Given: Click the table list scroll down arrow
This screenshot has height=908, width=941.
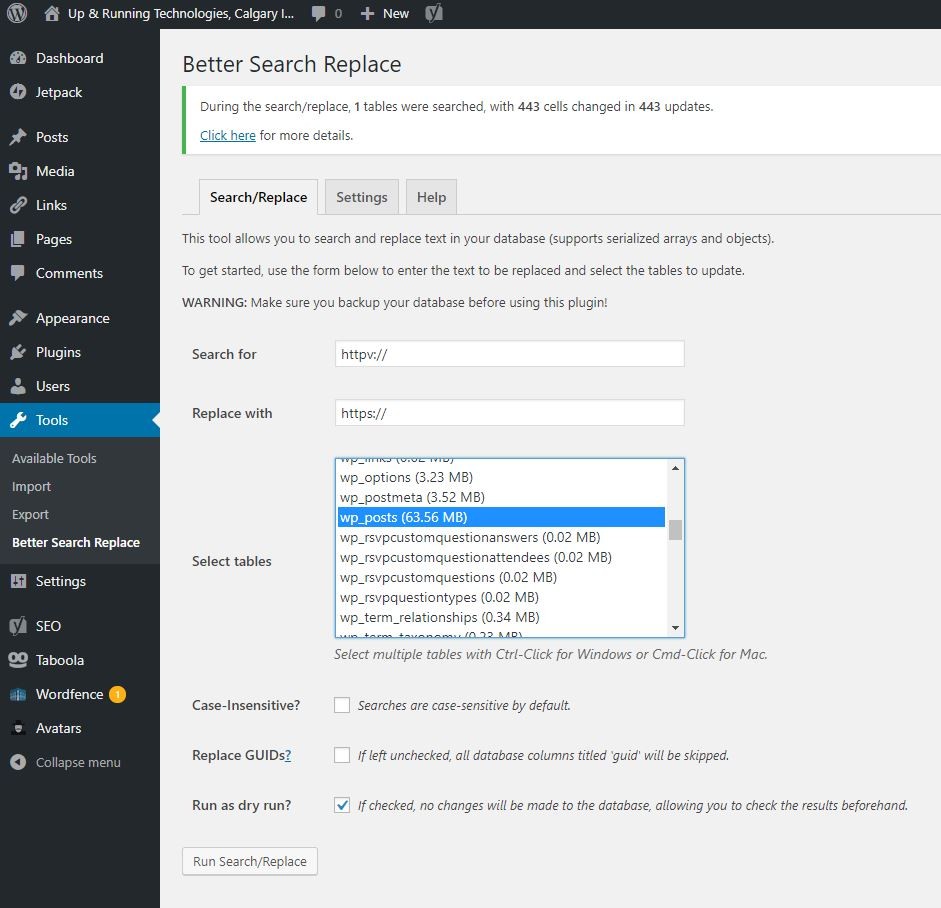Looking at the screenshot, I should [x=675, y=628].
